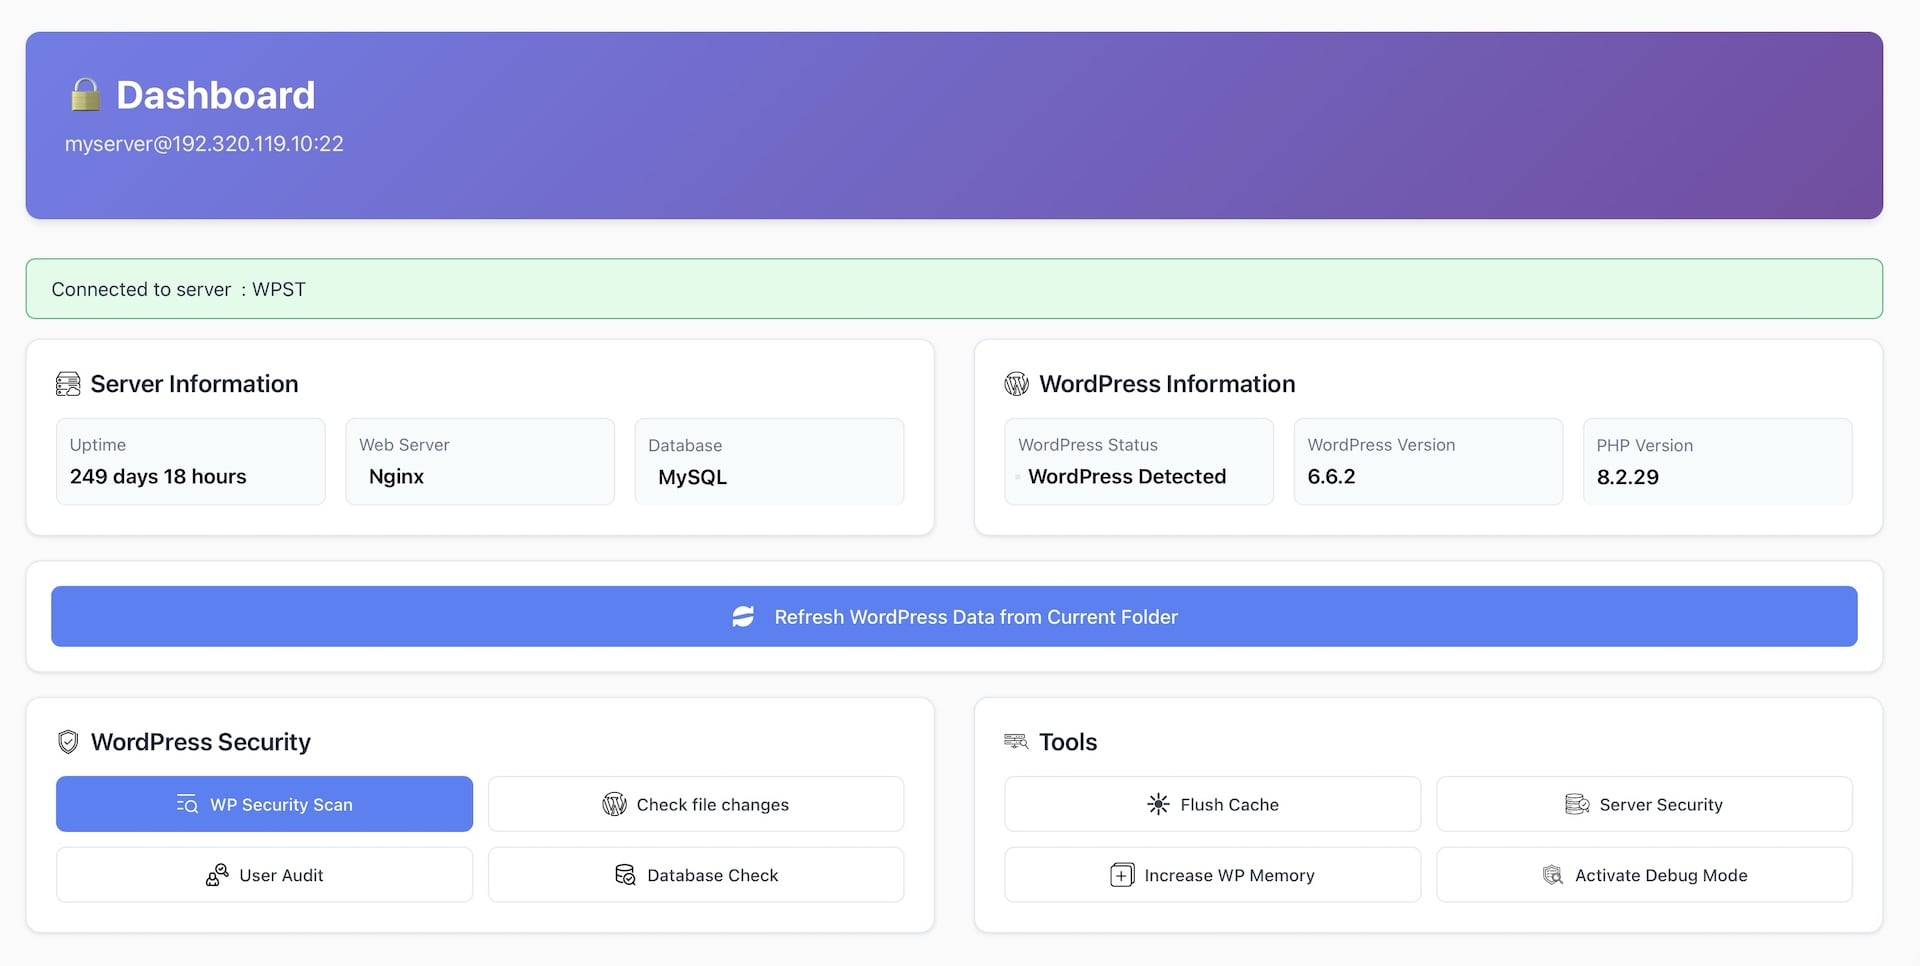Viewport: 1920px width, 966px height.
Task: Select the Web Server Nginx card
Action: click(480, 461)
